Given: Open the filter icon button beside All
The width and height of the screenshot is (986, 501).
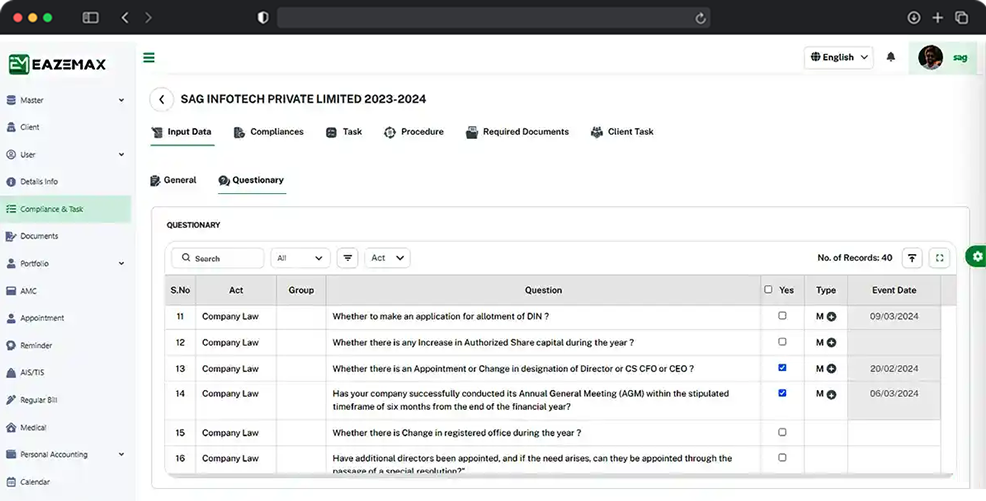Looking at the screenshot, I should [x=347, y=258].
